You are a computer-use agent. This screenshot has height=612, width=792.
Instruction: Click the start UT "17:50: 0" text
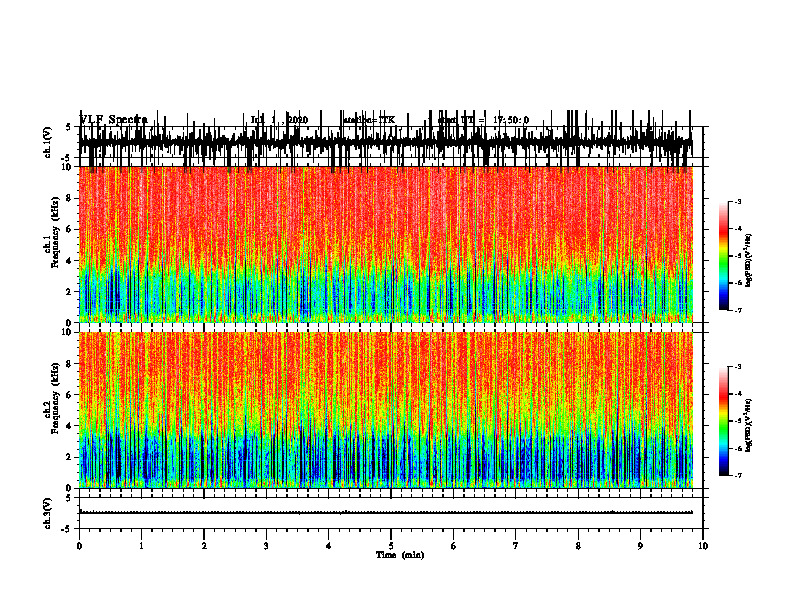511,120
